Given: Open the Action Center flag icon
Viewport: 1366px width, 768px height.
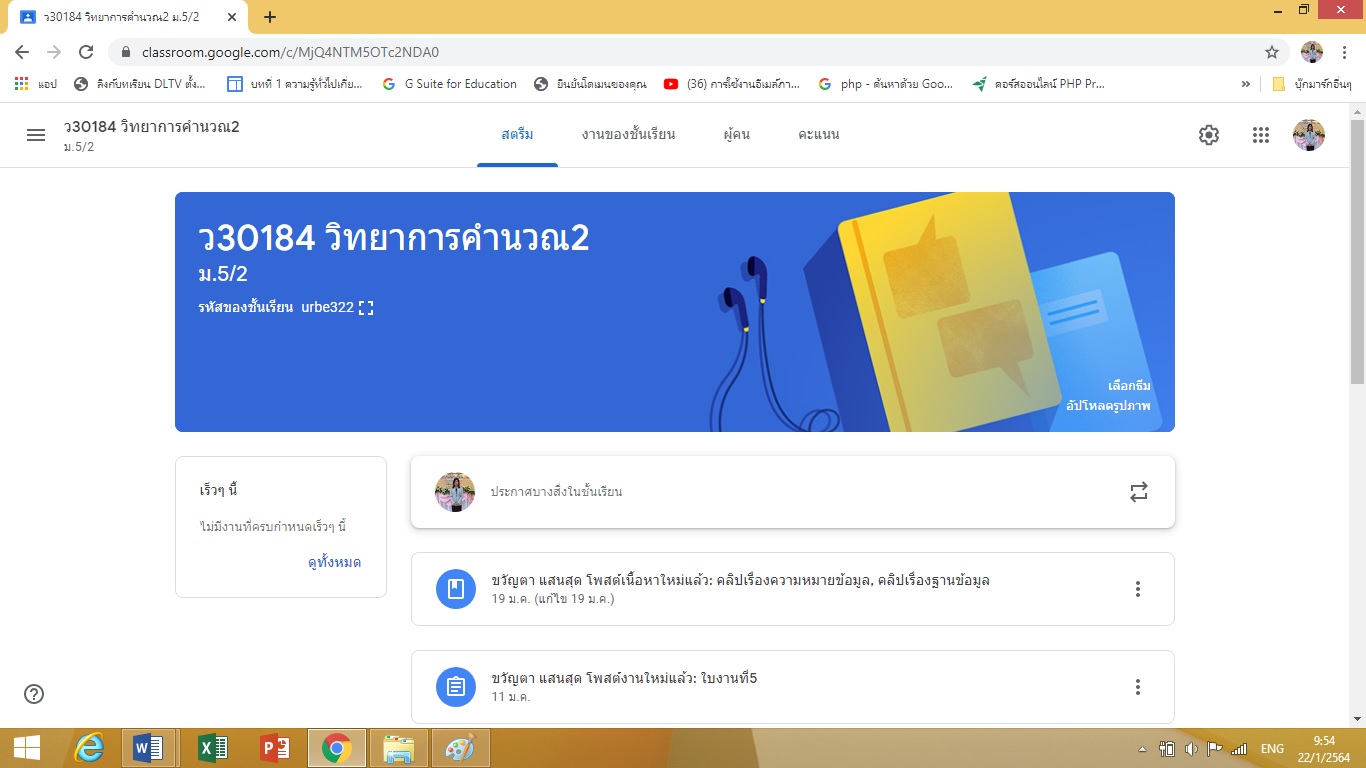Looking at the screenshot, I should (x=1215, y=748).
